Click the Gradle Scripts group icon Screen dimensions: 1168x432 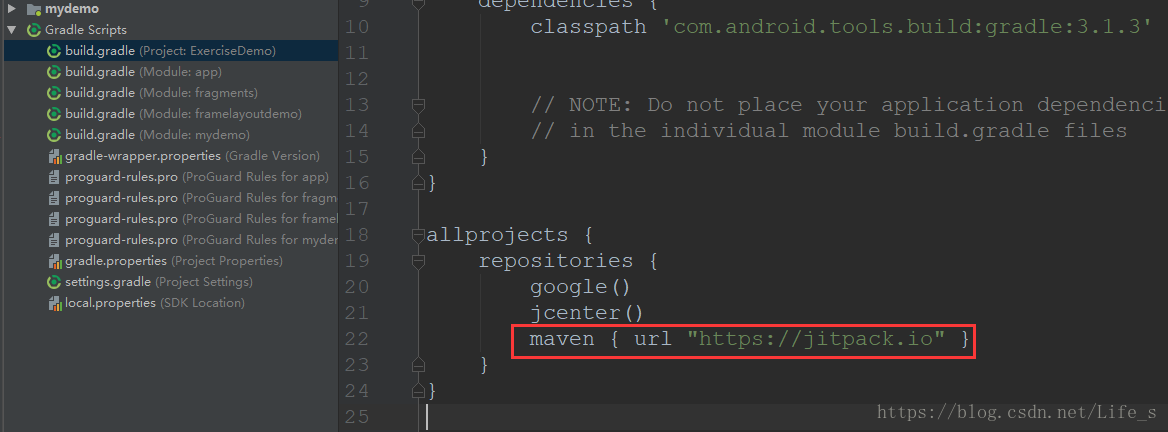(x=34, y=31)
